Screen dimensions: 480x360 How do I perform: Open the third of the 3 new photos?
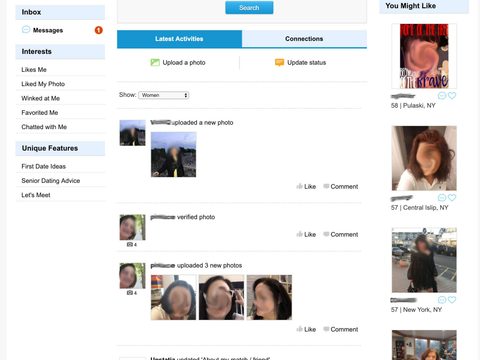pos(269,297)
